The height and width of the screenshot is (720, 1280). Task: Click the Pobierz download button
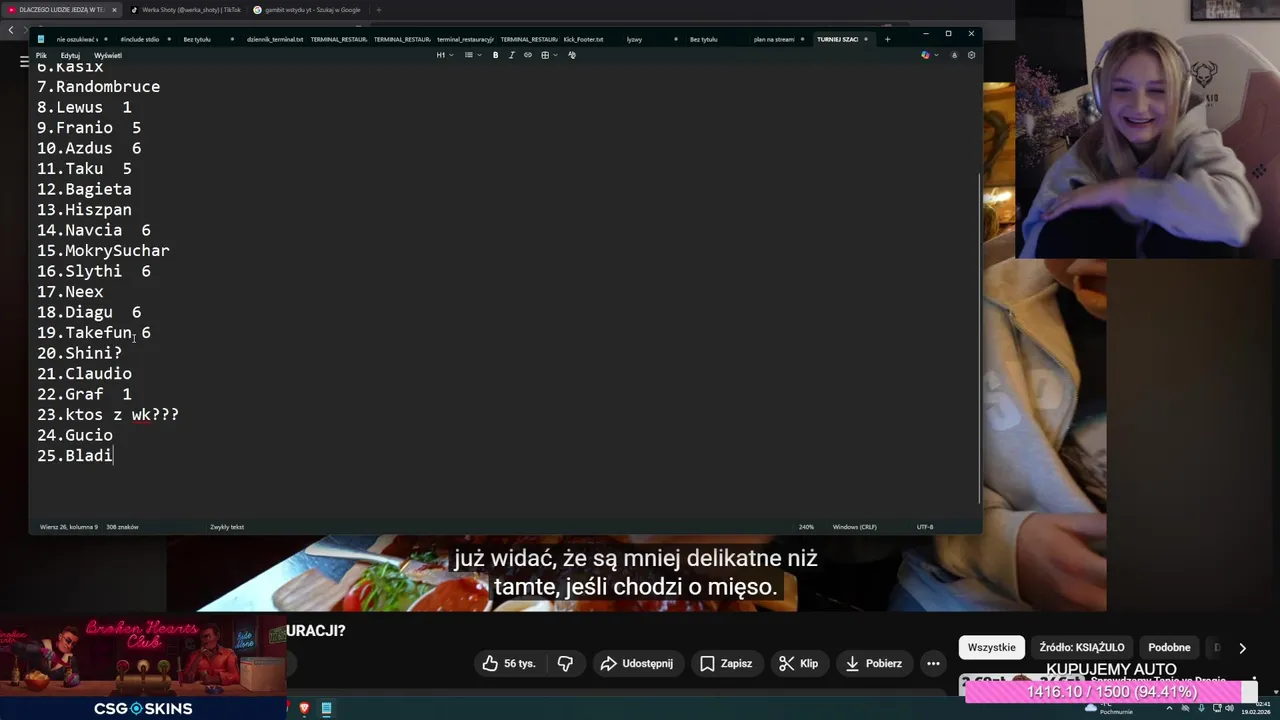point(874,663)
